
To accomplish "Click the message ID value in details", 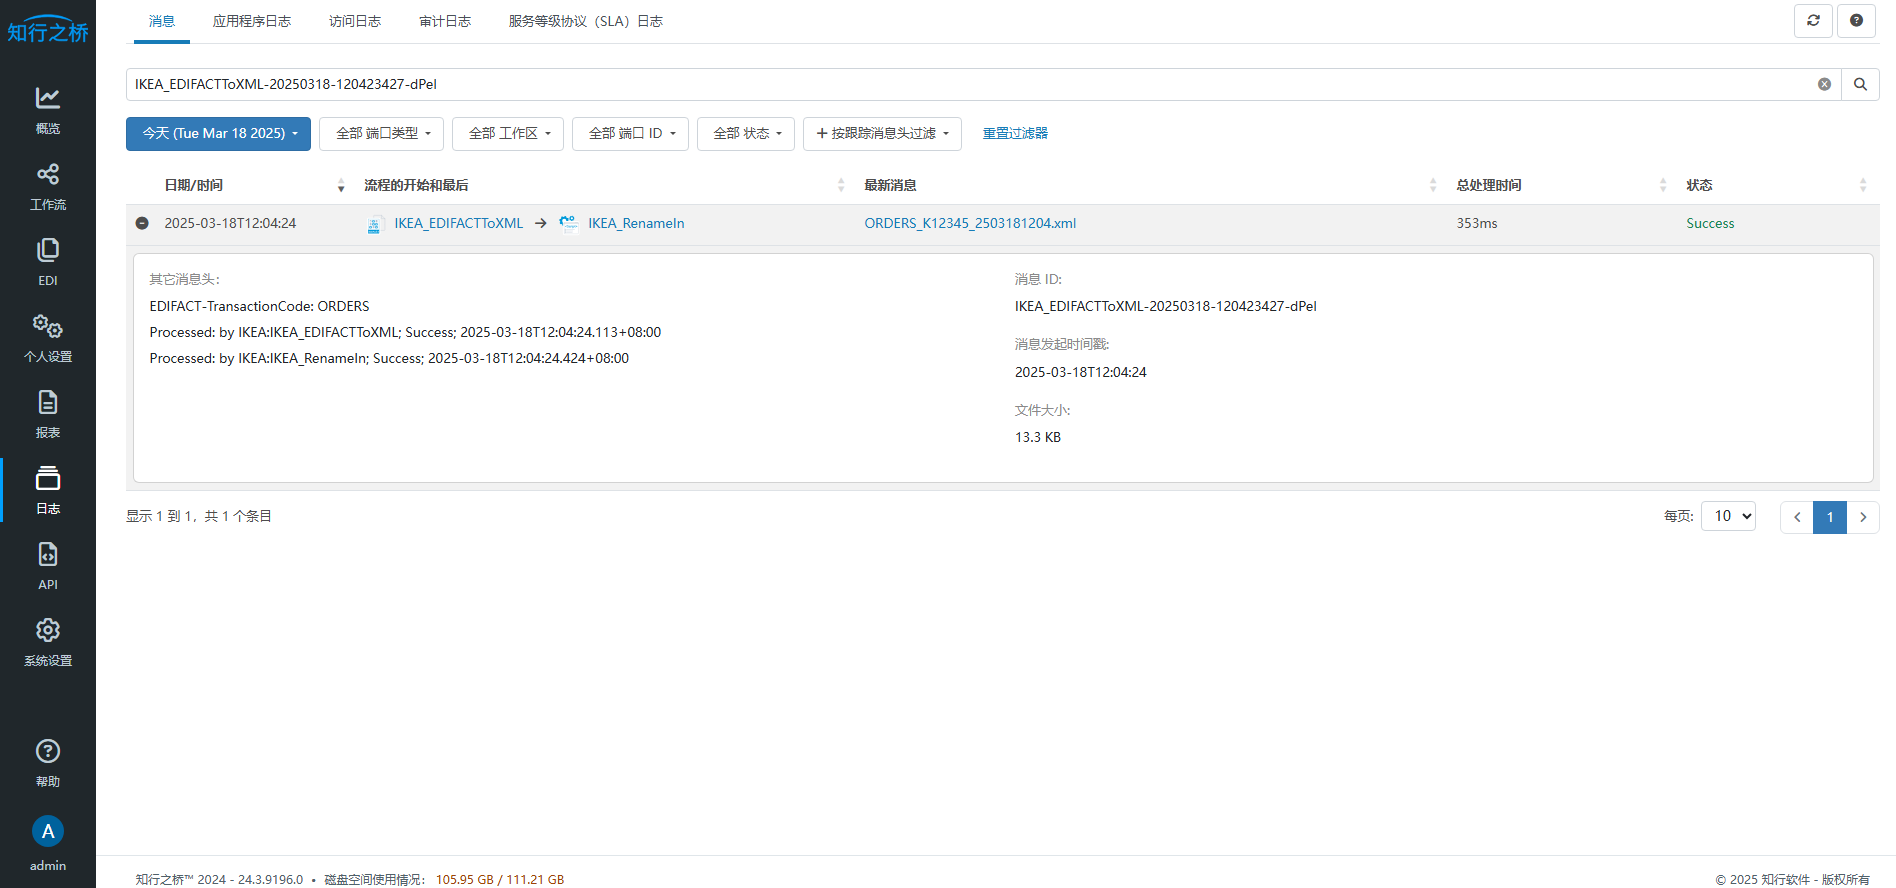I will click(1166, 306).
